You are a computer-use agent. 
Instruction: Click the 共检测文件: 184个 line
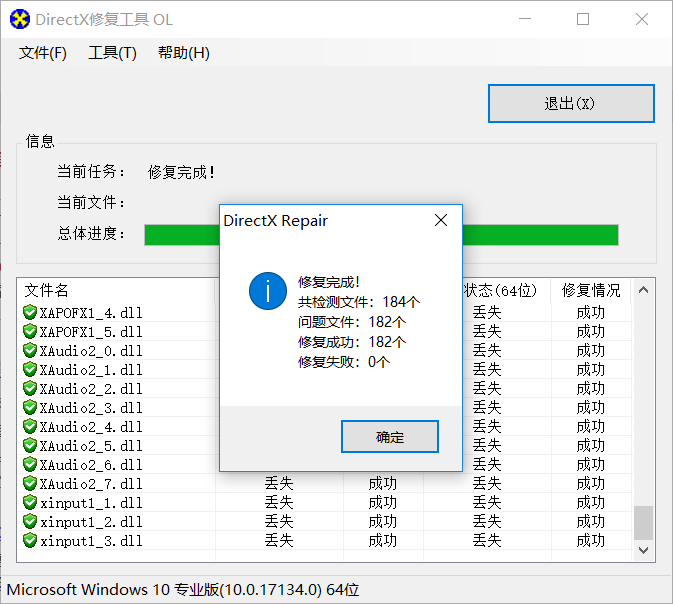(x=359, y=302)
